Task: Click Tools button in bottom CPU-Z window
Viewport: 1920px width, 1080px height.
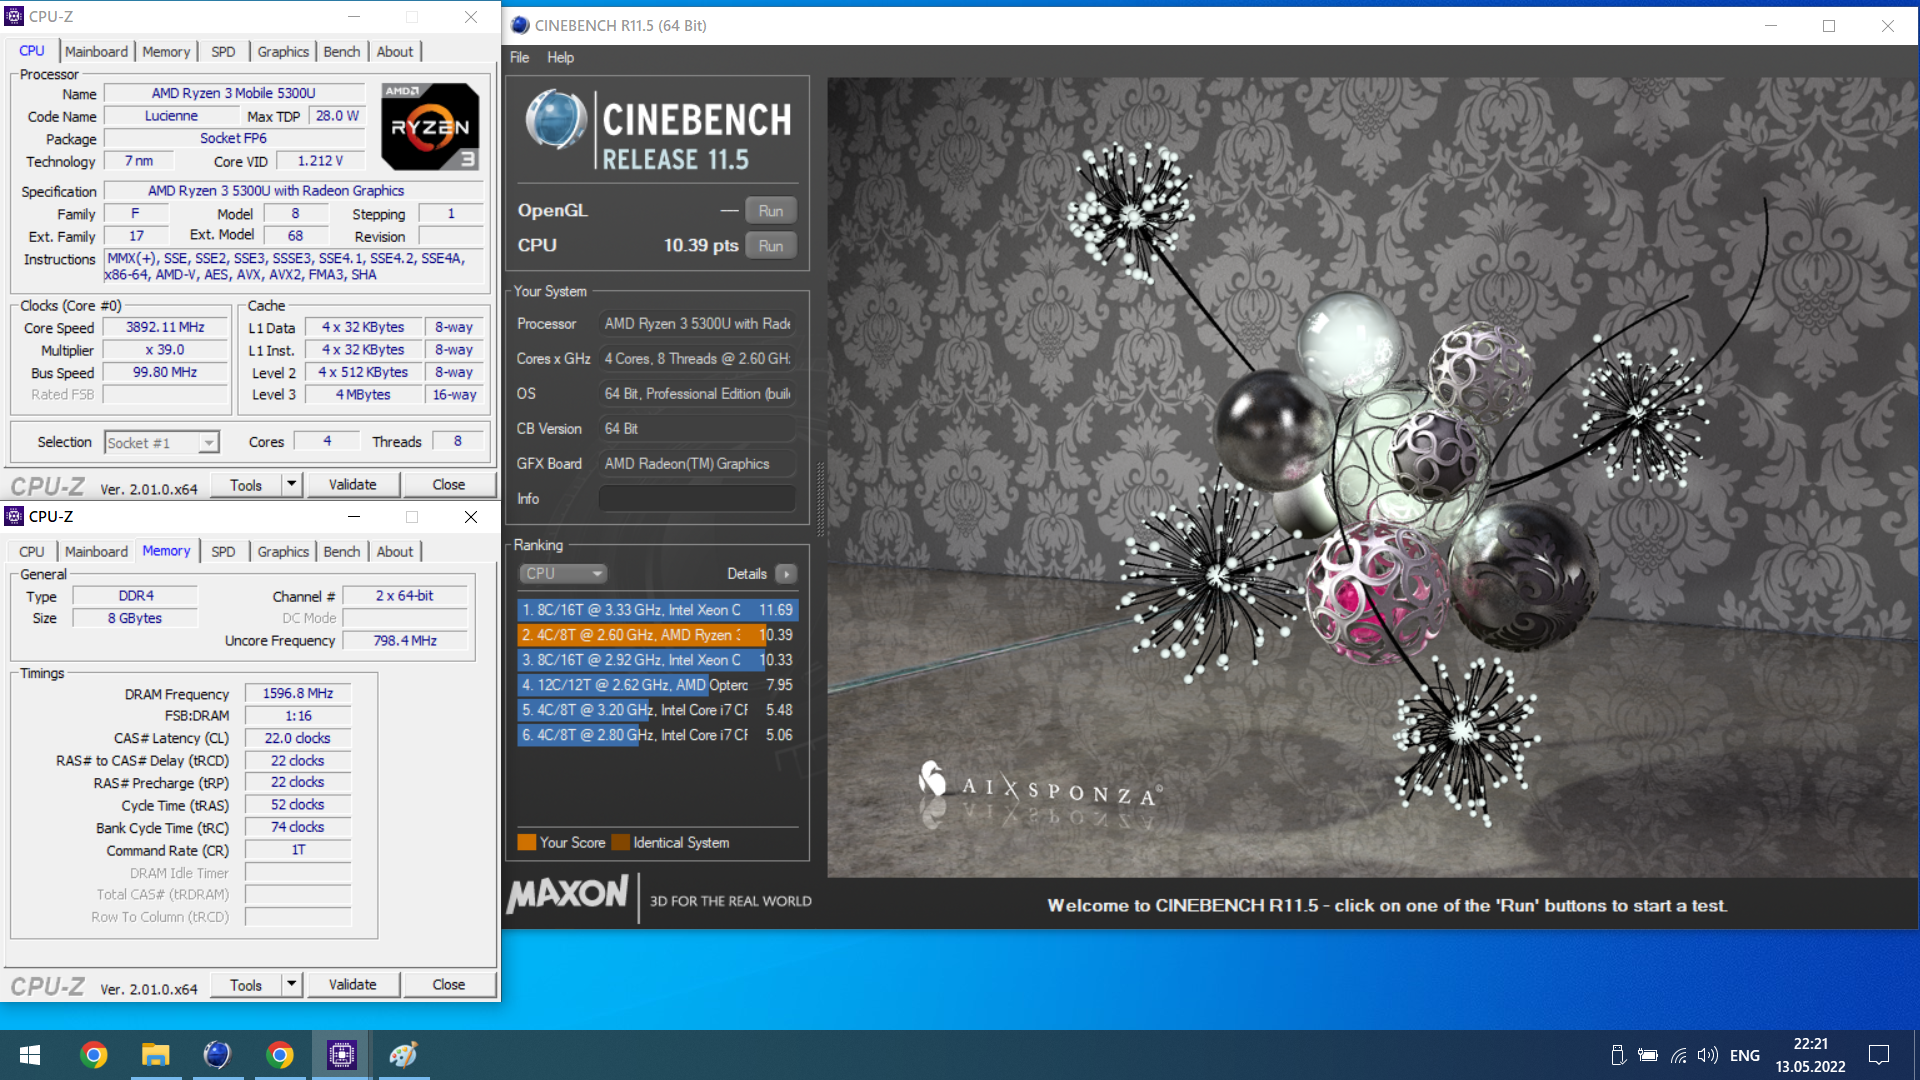Action: click(246, 984)
